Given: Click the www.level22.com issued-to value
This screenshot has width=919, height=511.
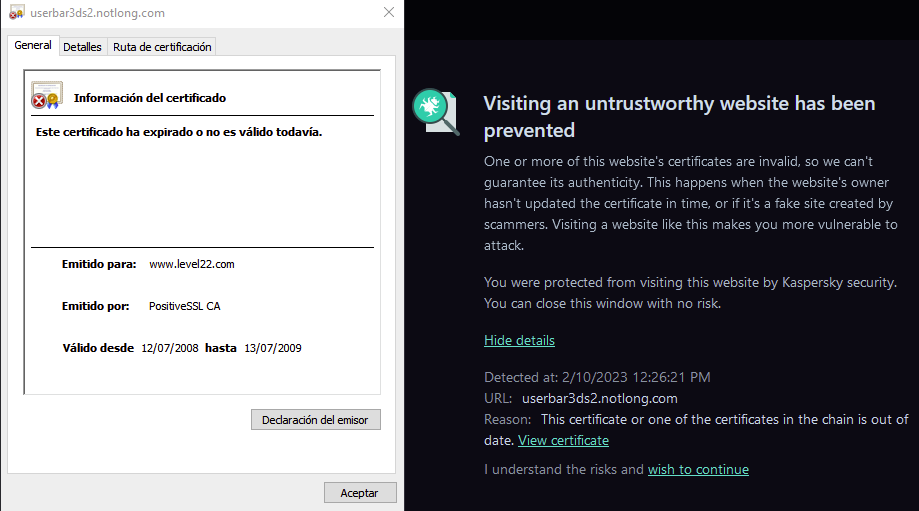Looking at the screenshot, I should coord(191,265).
